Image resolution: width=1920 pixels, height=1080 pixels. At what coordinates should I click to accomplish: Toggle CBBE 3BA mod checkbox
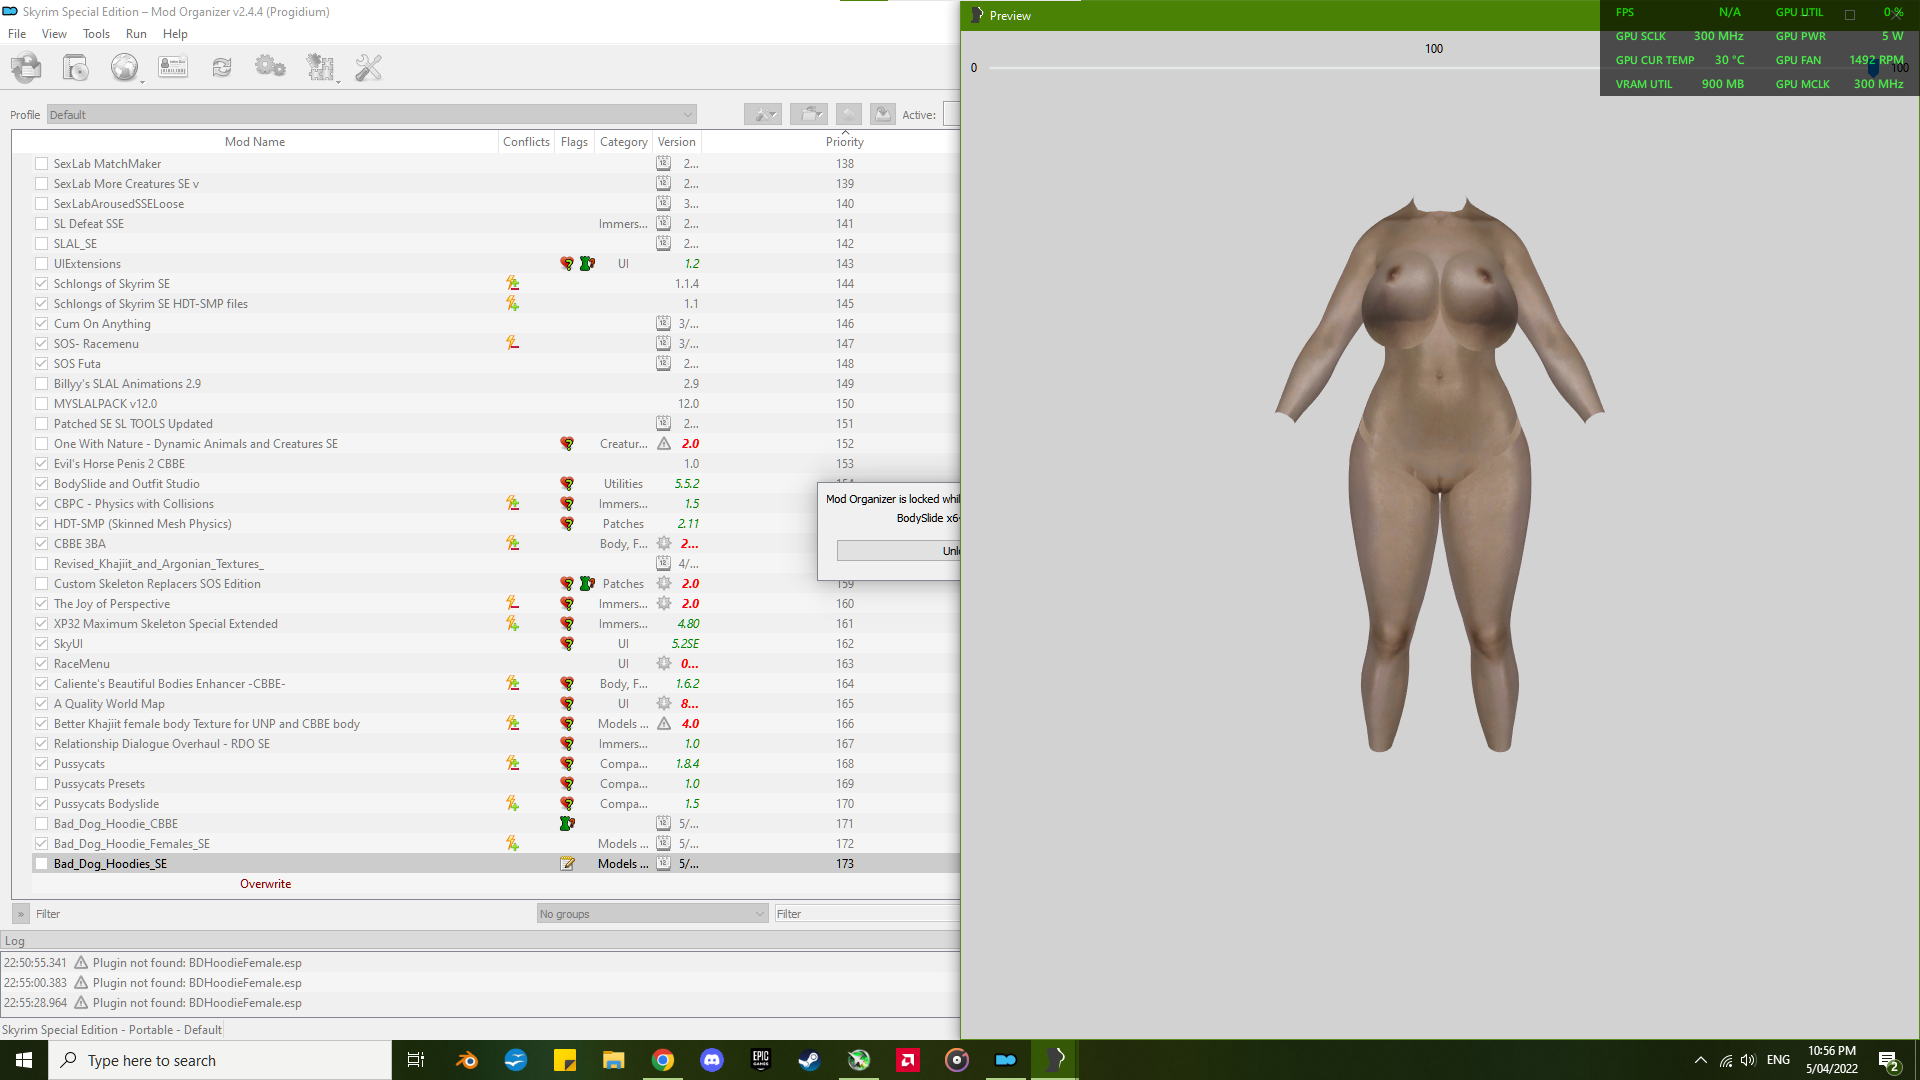[42, 544]
